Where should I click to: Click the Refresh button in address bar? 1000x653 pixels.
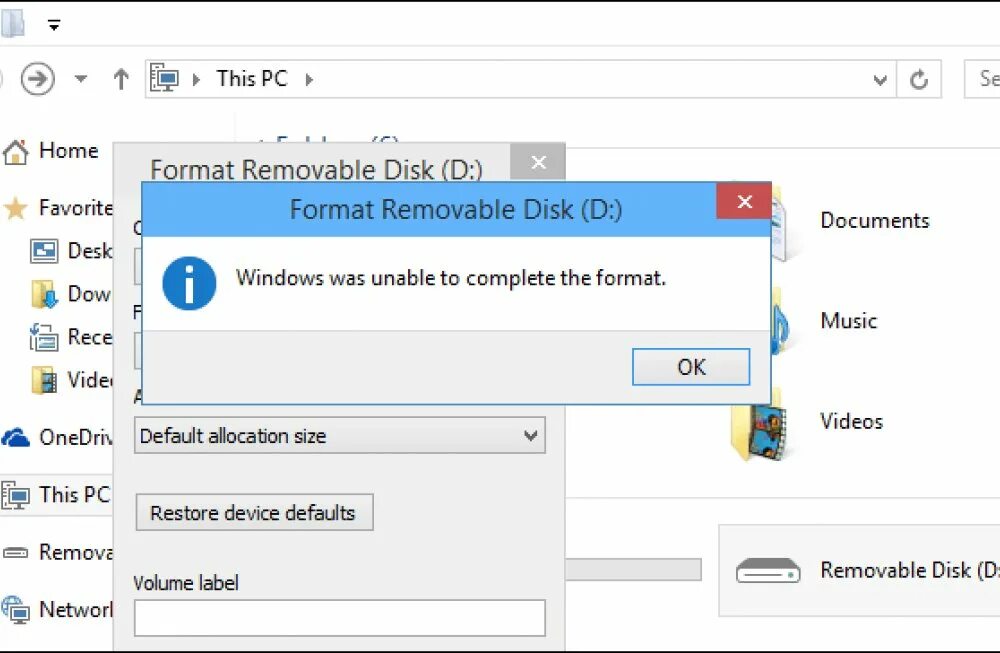click(x=919, y=79)
